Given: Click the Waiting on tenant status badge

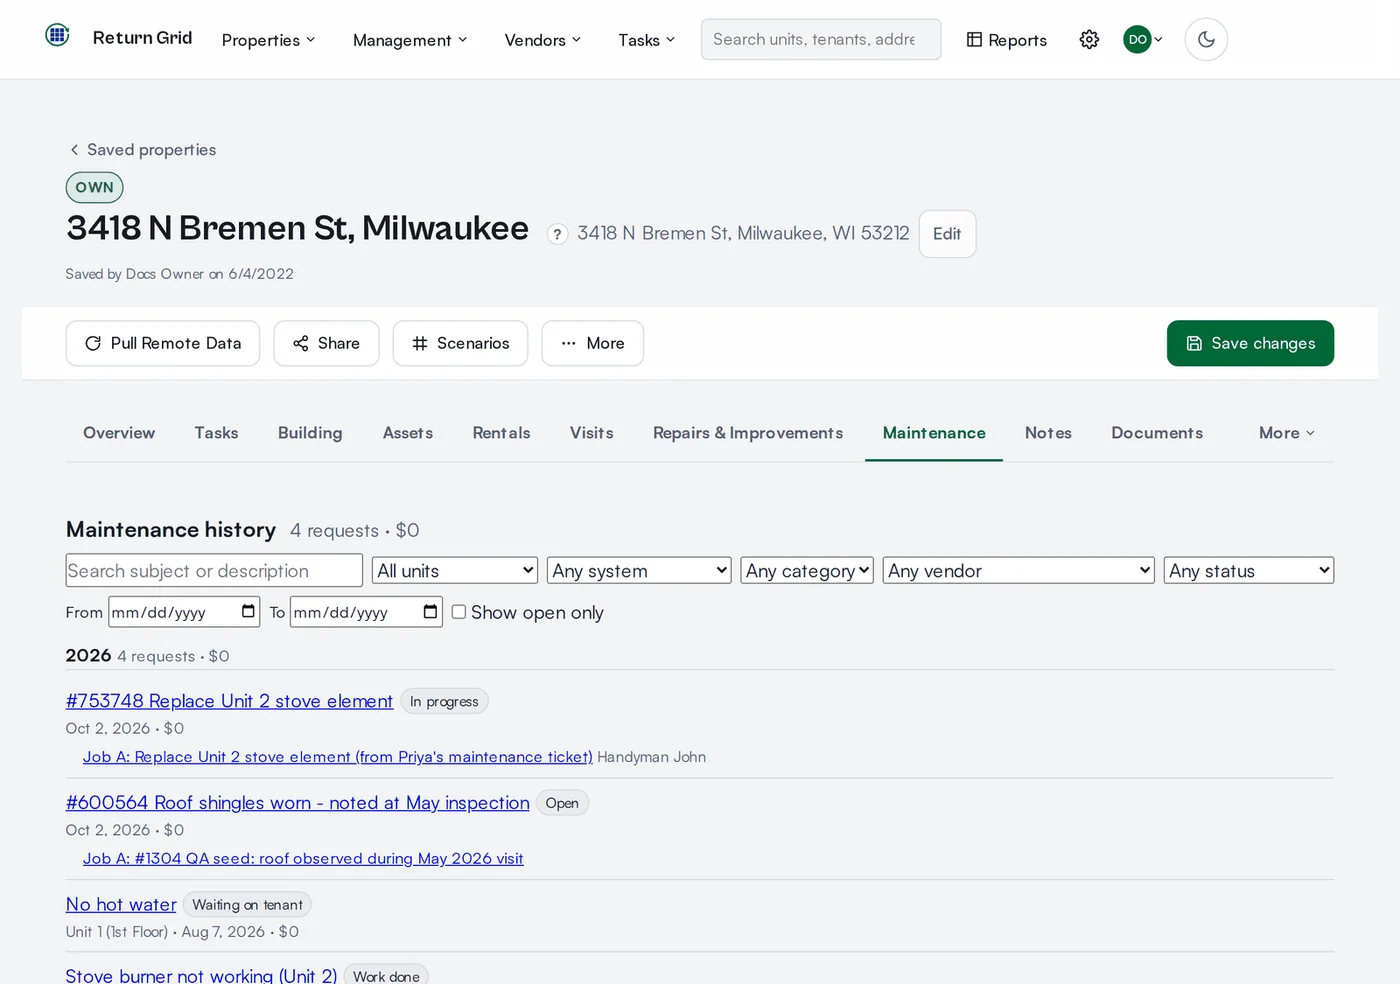Looking at the screenshot, I should click(247, 904).
